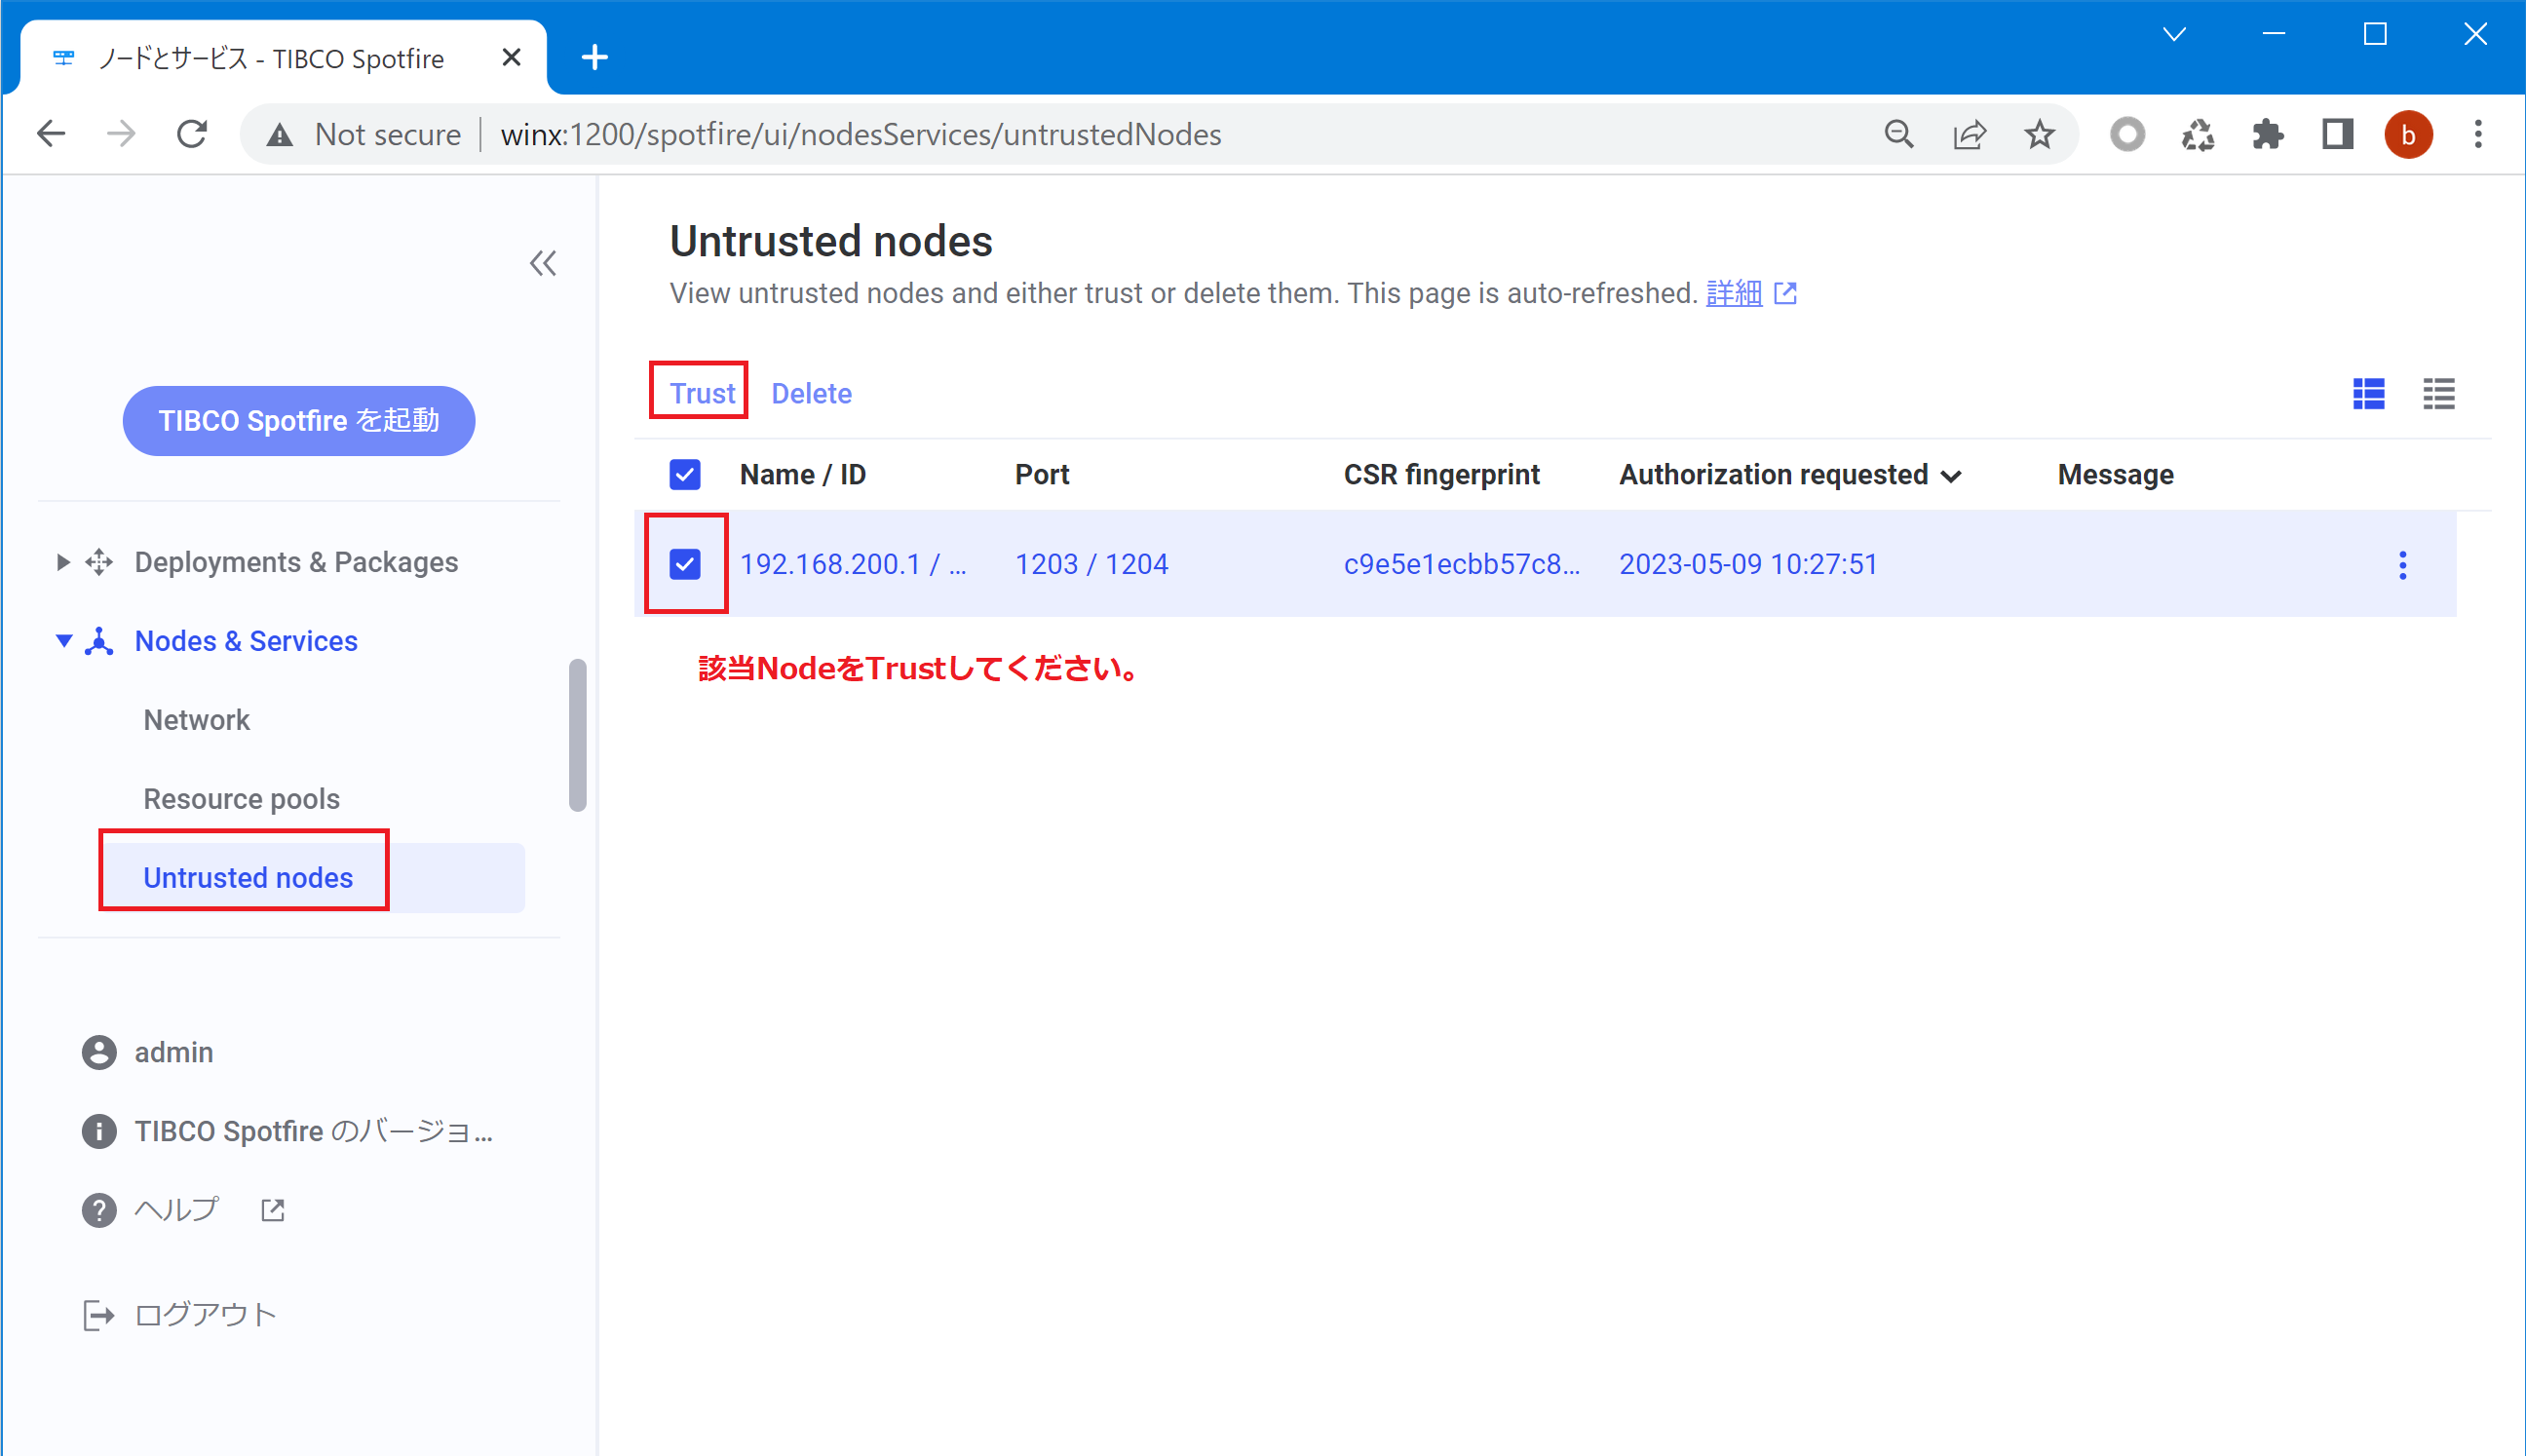Screen dimensions: 2526x1456
Task: Click the address bar URL
Action: (x=861, y=134)
